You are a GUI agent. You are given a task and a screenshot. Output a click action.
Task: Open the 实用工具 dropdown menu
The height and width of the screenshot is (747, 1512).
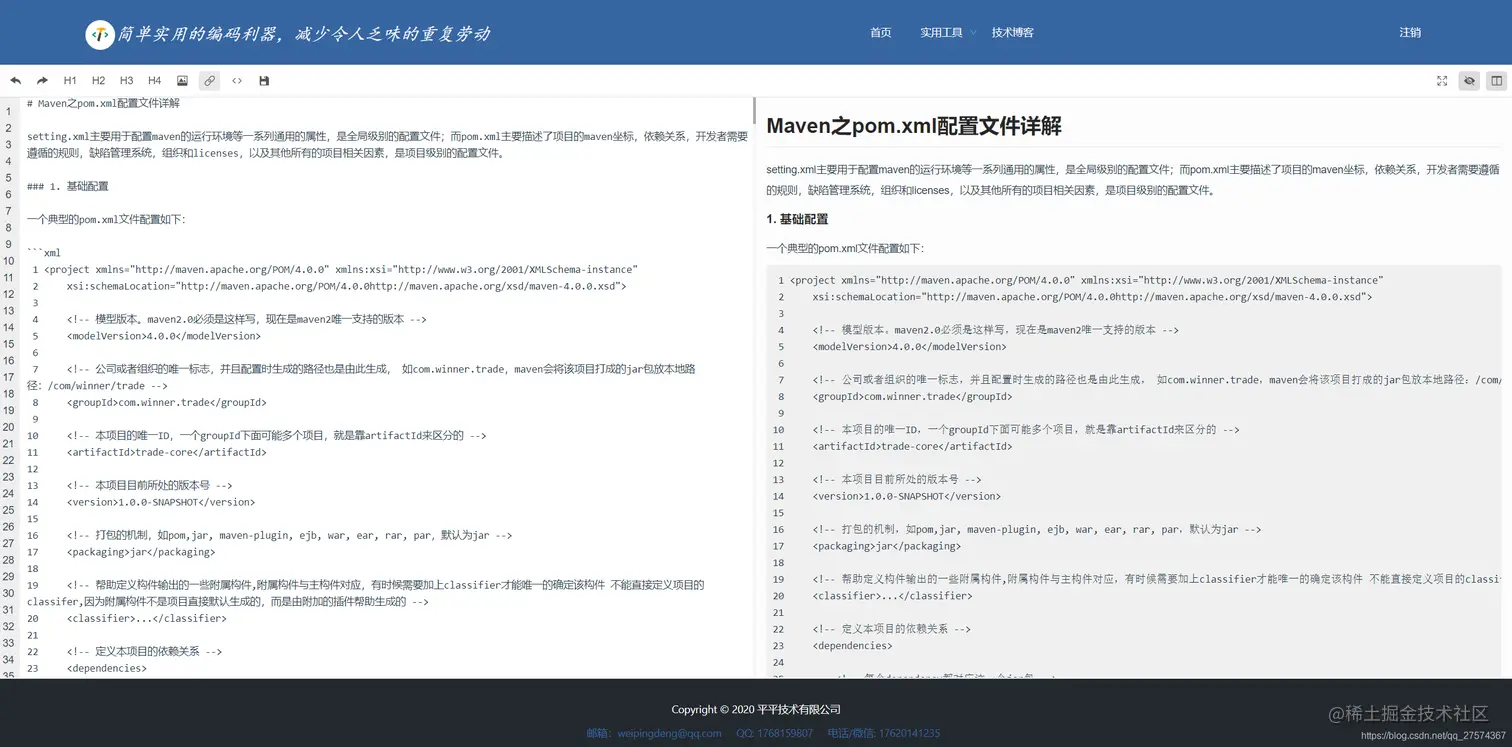pos(940,32)
